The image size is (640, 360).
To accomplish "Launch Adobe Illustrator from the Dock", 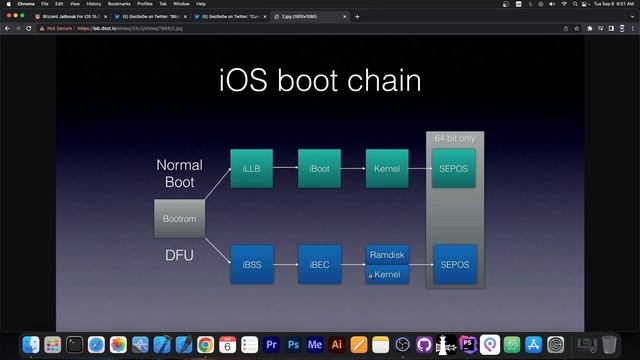I will pos(337,345).
